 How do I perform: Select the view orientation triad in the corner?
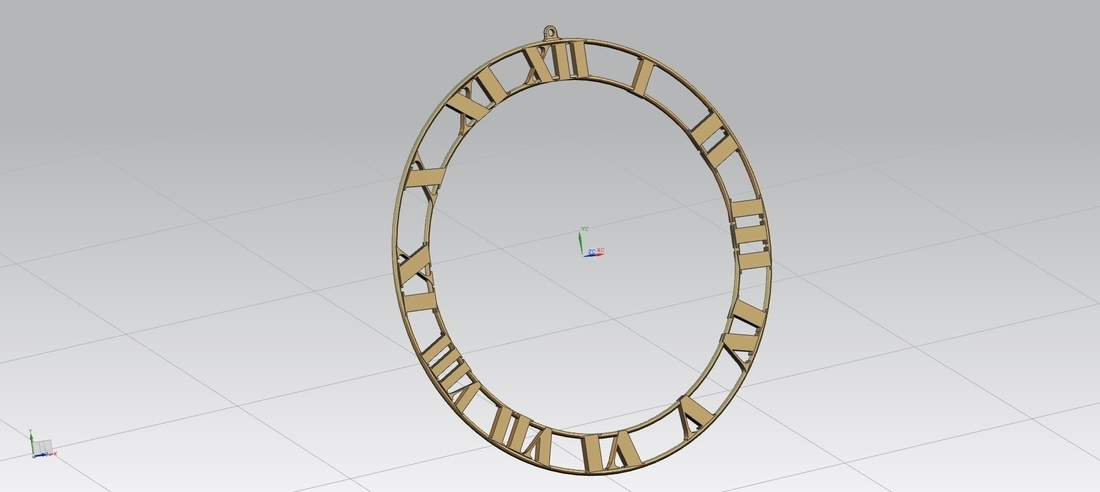click(41, 444)
